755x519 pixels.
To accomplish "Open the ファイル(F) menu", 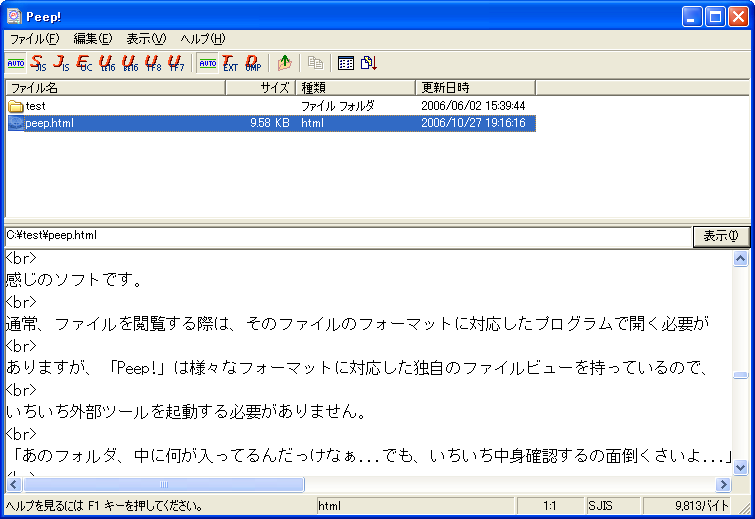I will (35, 39).
